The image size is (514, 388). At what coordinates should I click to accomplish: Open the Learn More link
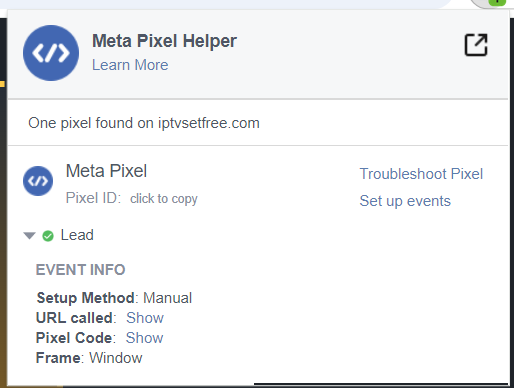(x=130, y=65)
